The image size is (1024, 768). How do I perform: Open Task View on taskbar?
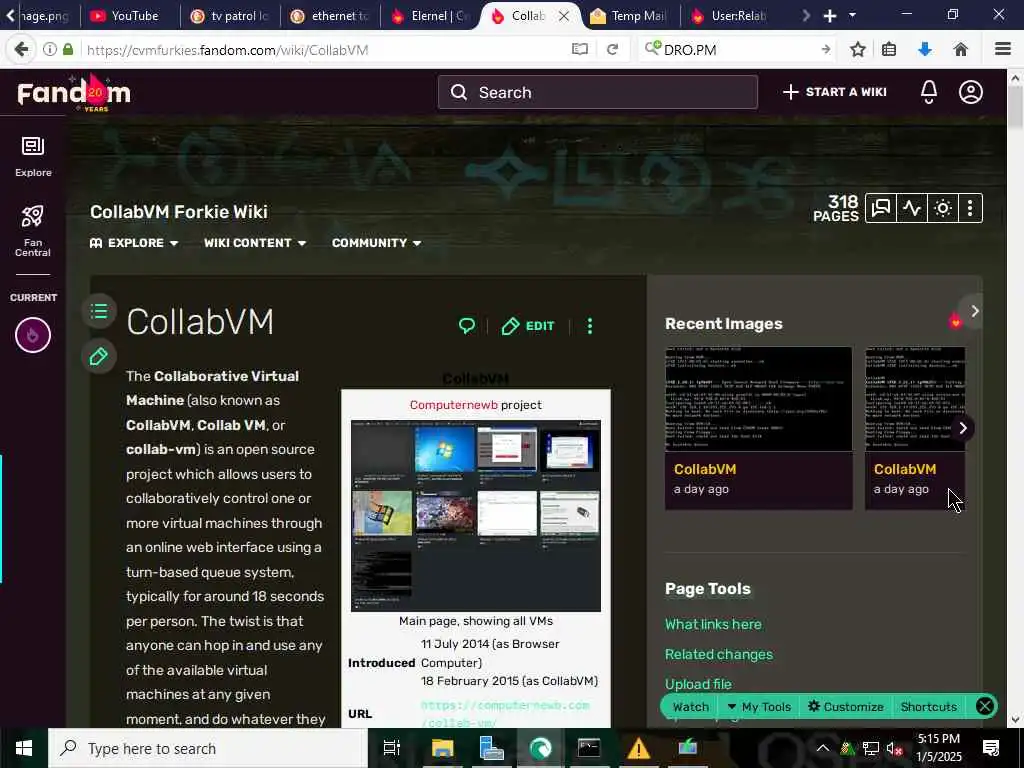coord(392,748)
